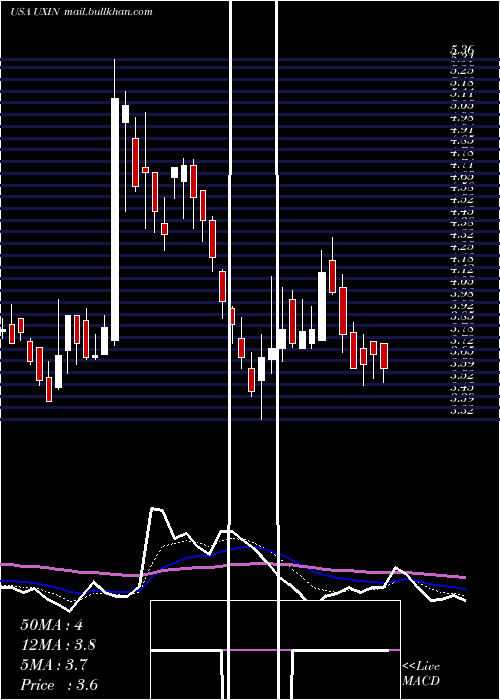
Task: Click the 3.32 bottom price axis label
Action: (x=462, y=411)
